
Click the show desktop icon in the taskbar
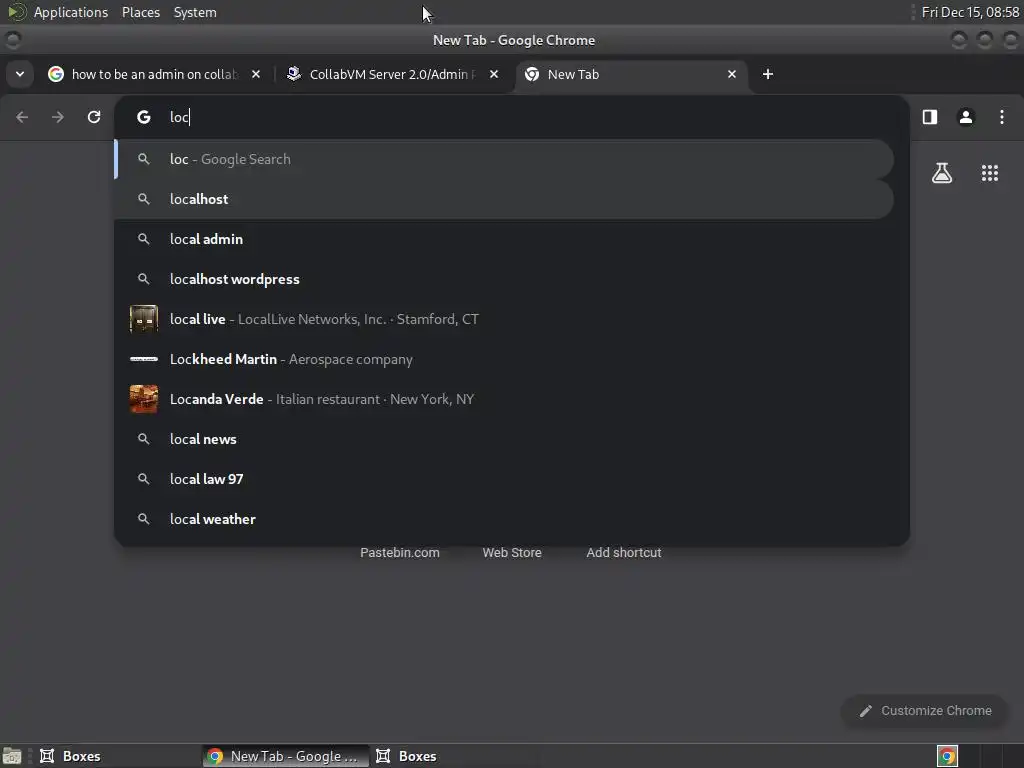12,756
